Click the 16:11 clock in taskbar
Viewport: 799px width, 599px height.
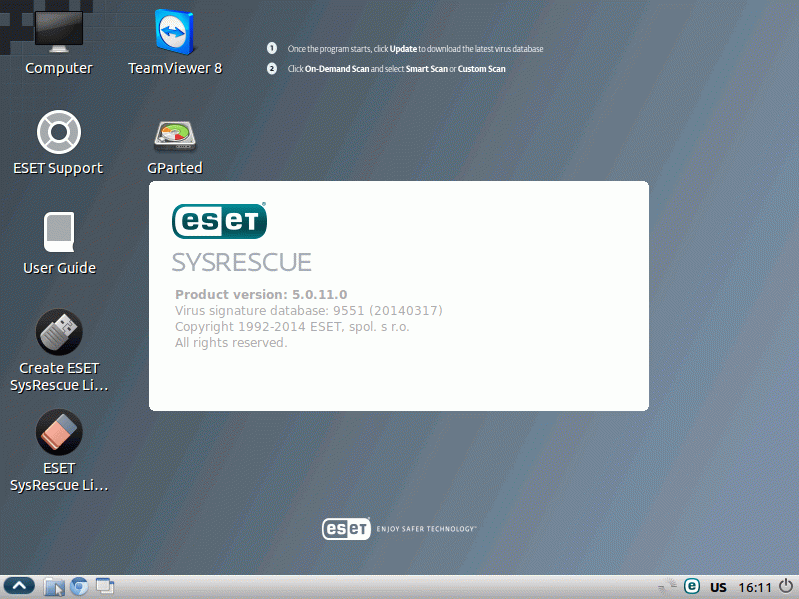[x=755, y=587]
